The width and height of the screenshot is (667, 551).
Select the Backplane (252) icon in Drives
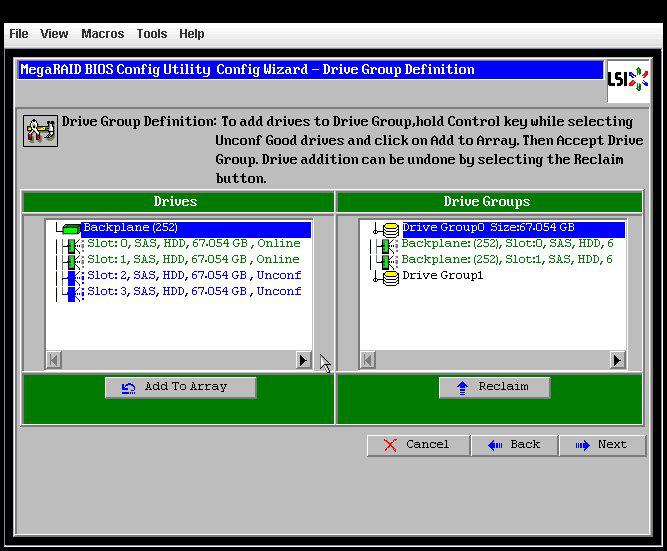click(x=70, y=229)
